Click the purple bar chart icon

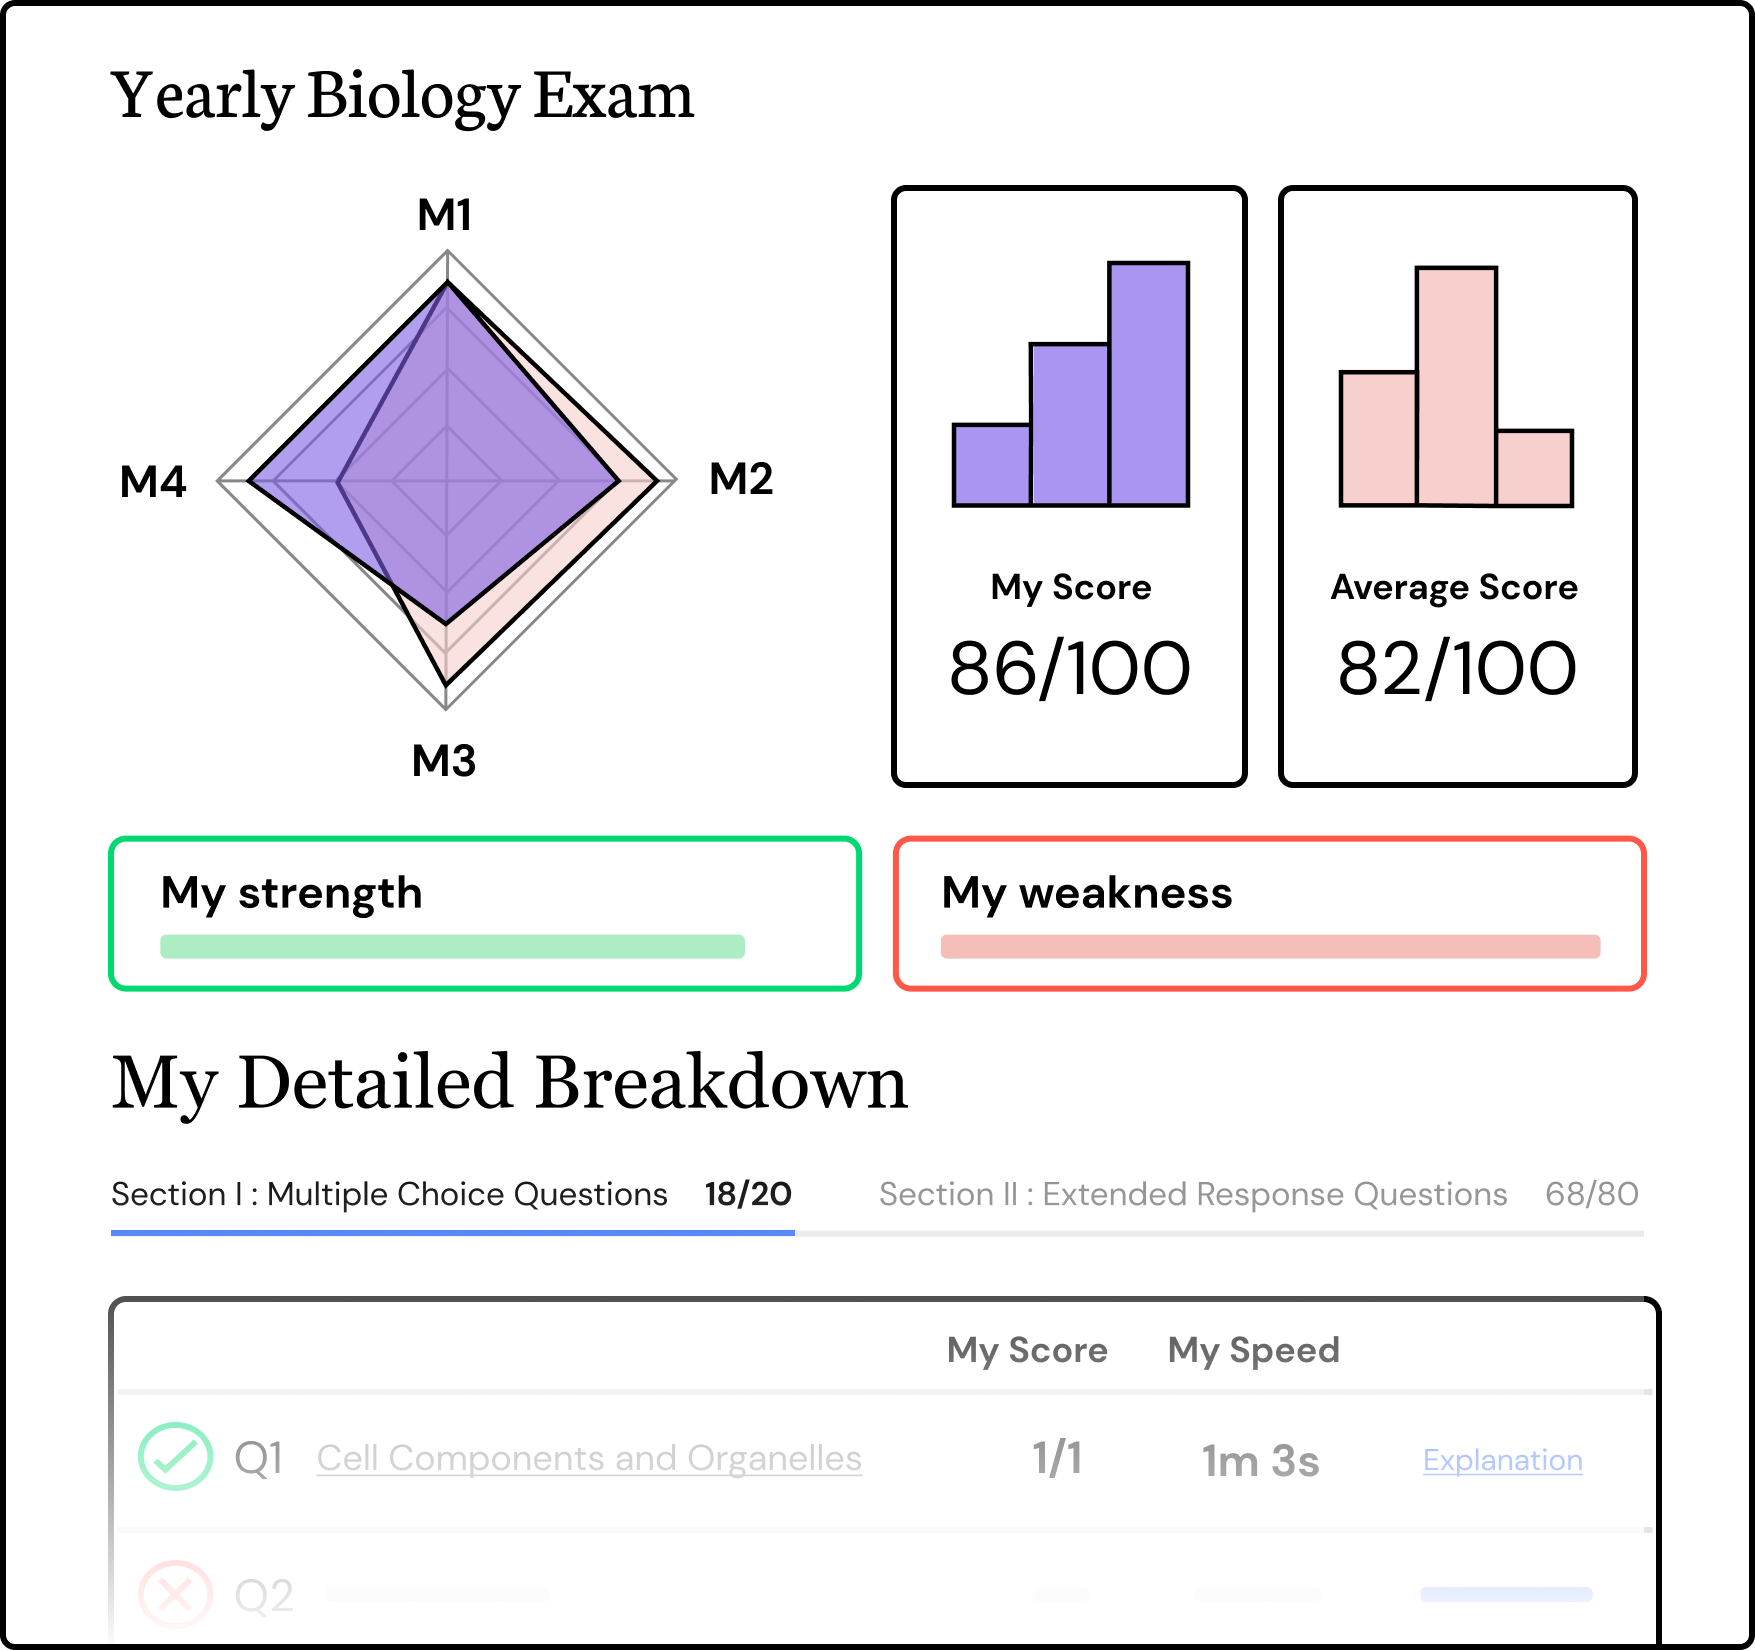pyautogui.click(x=1071, y=385)
